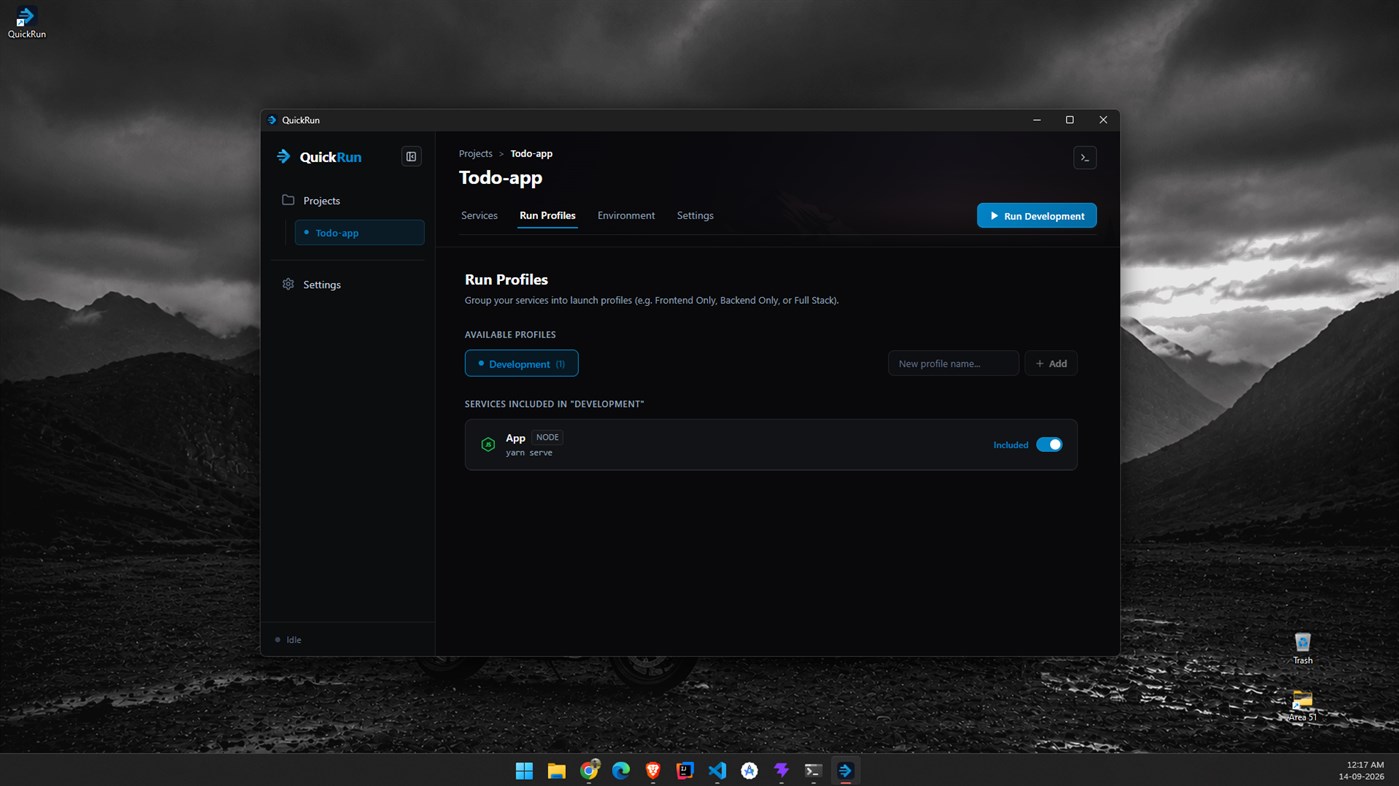
Task: Click QuickRun taskbar icon
Action: point(845,771)
